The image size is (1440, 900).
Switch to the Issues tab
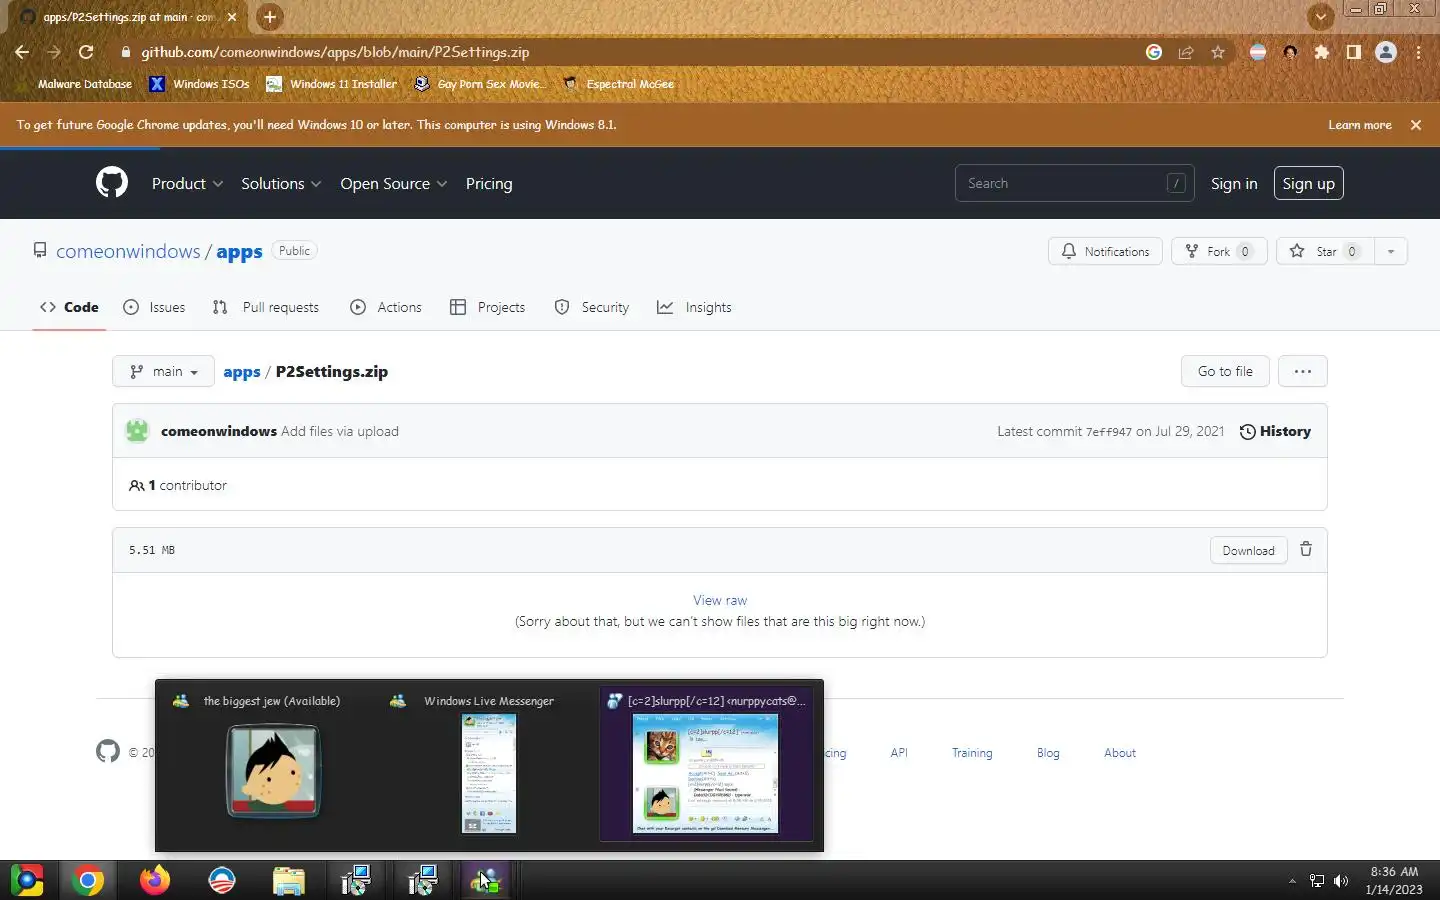[154, 307]
